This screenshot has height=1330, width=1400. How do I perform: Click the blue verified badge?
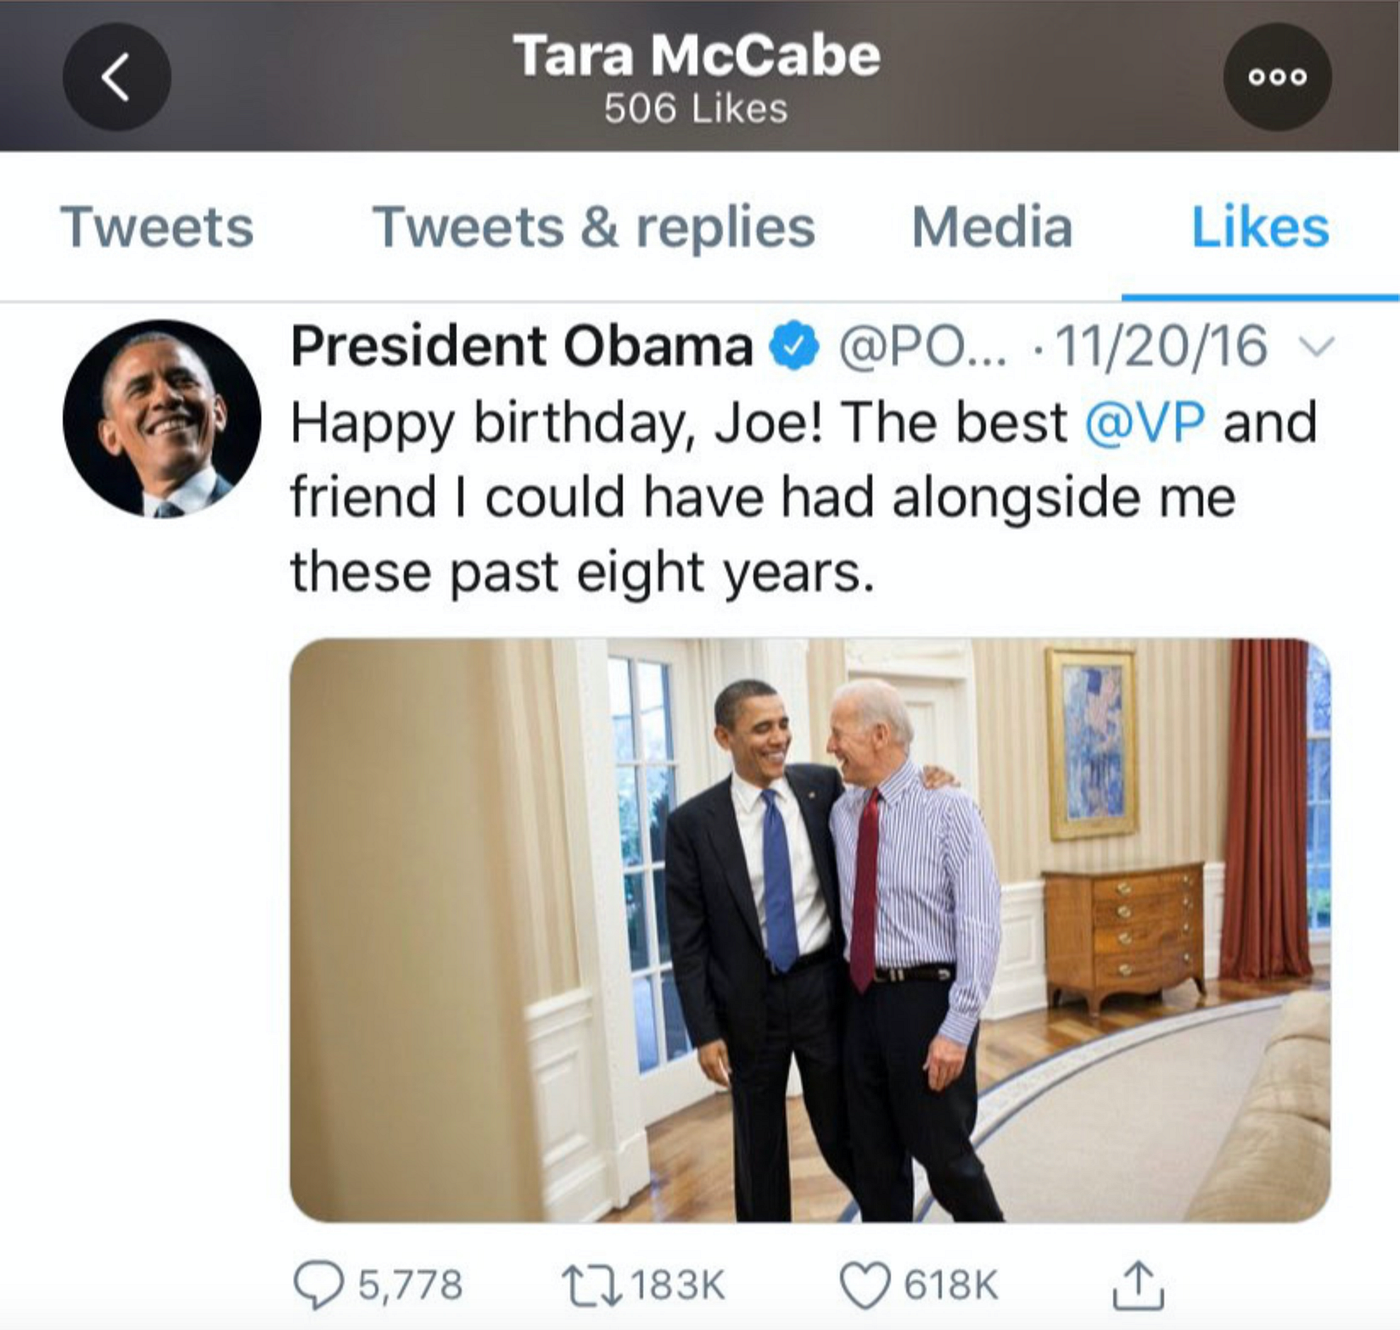pos(794,346)
